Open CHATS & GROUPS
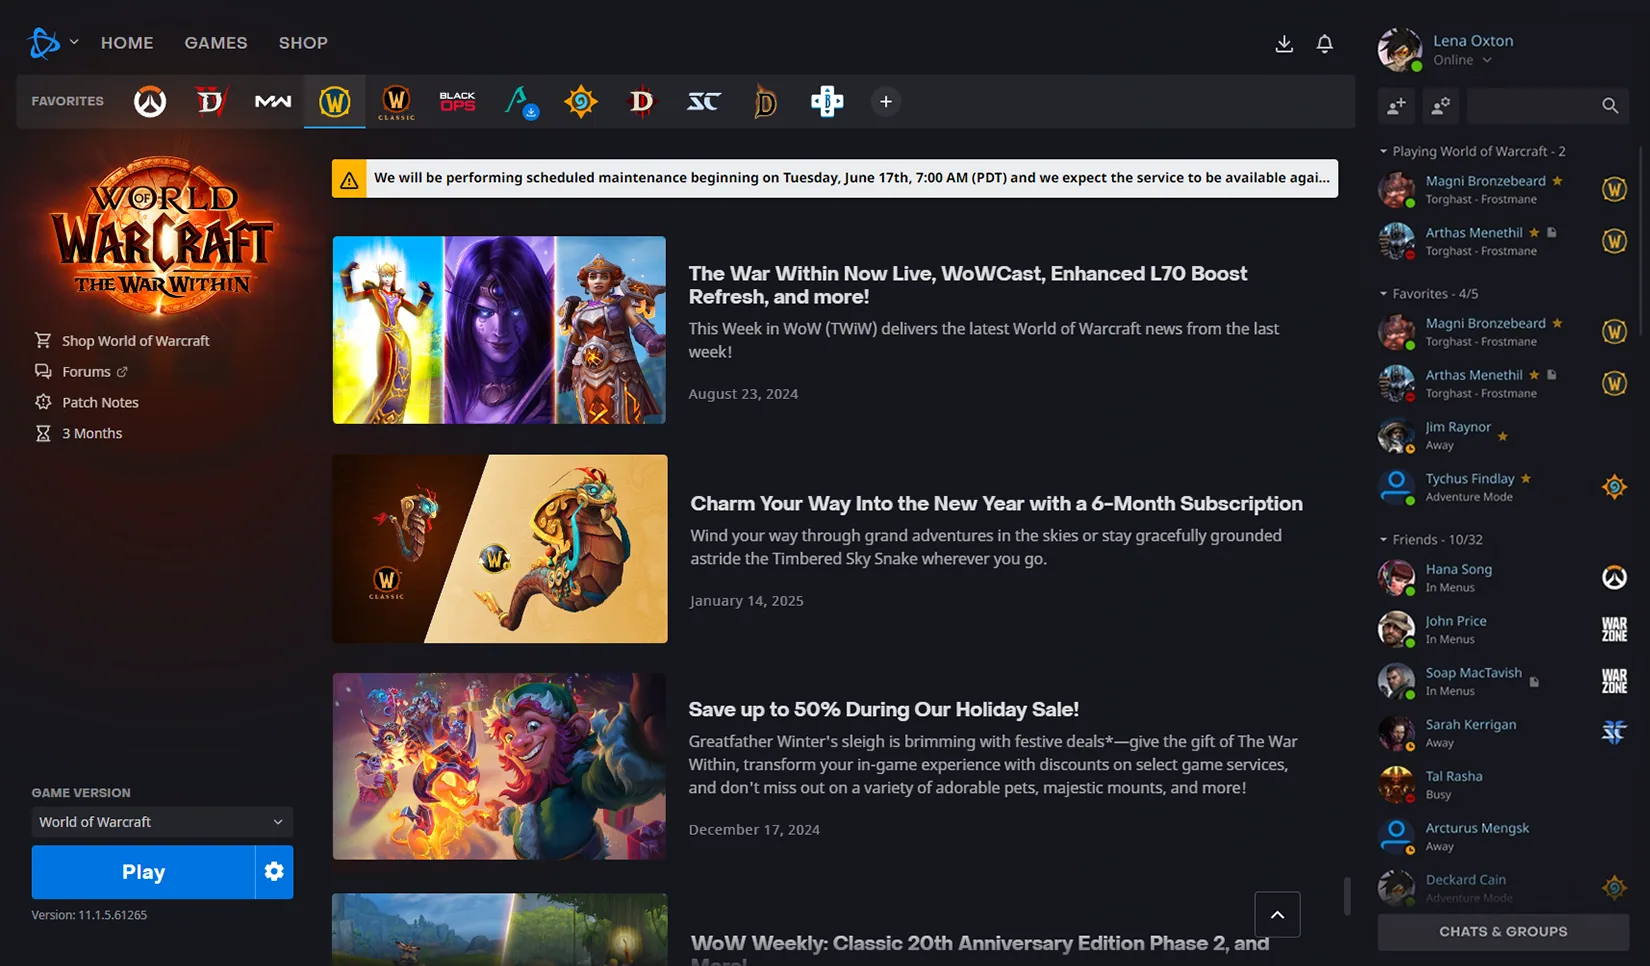Image resolution: width=1650 pixels, height=966 pixels. (x=1503, y=932)
